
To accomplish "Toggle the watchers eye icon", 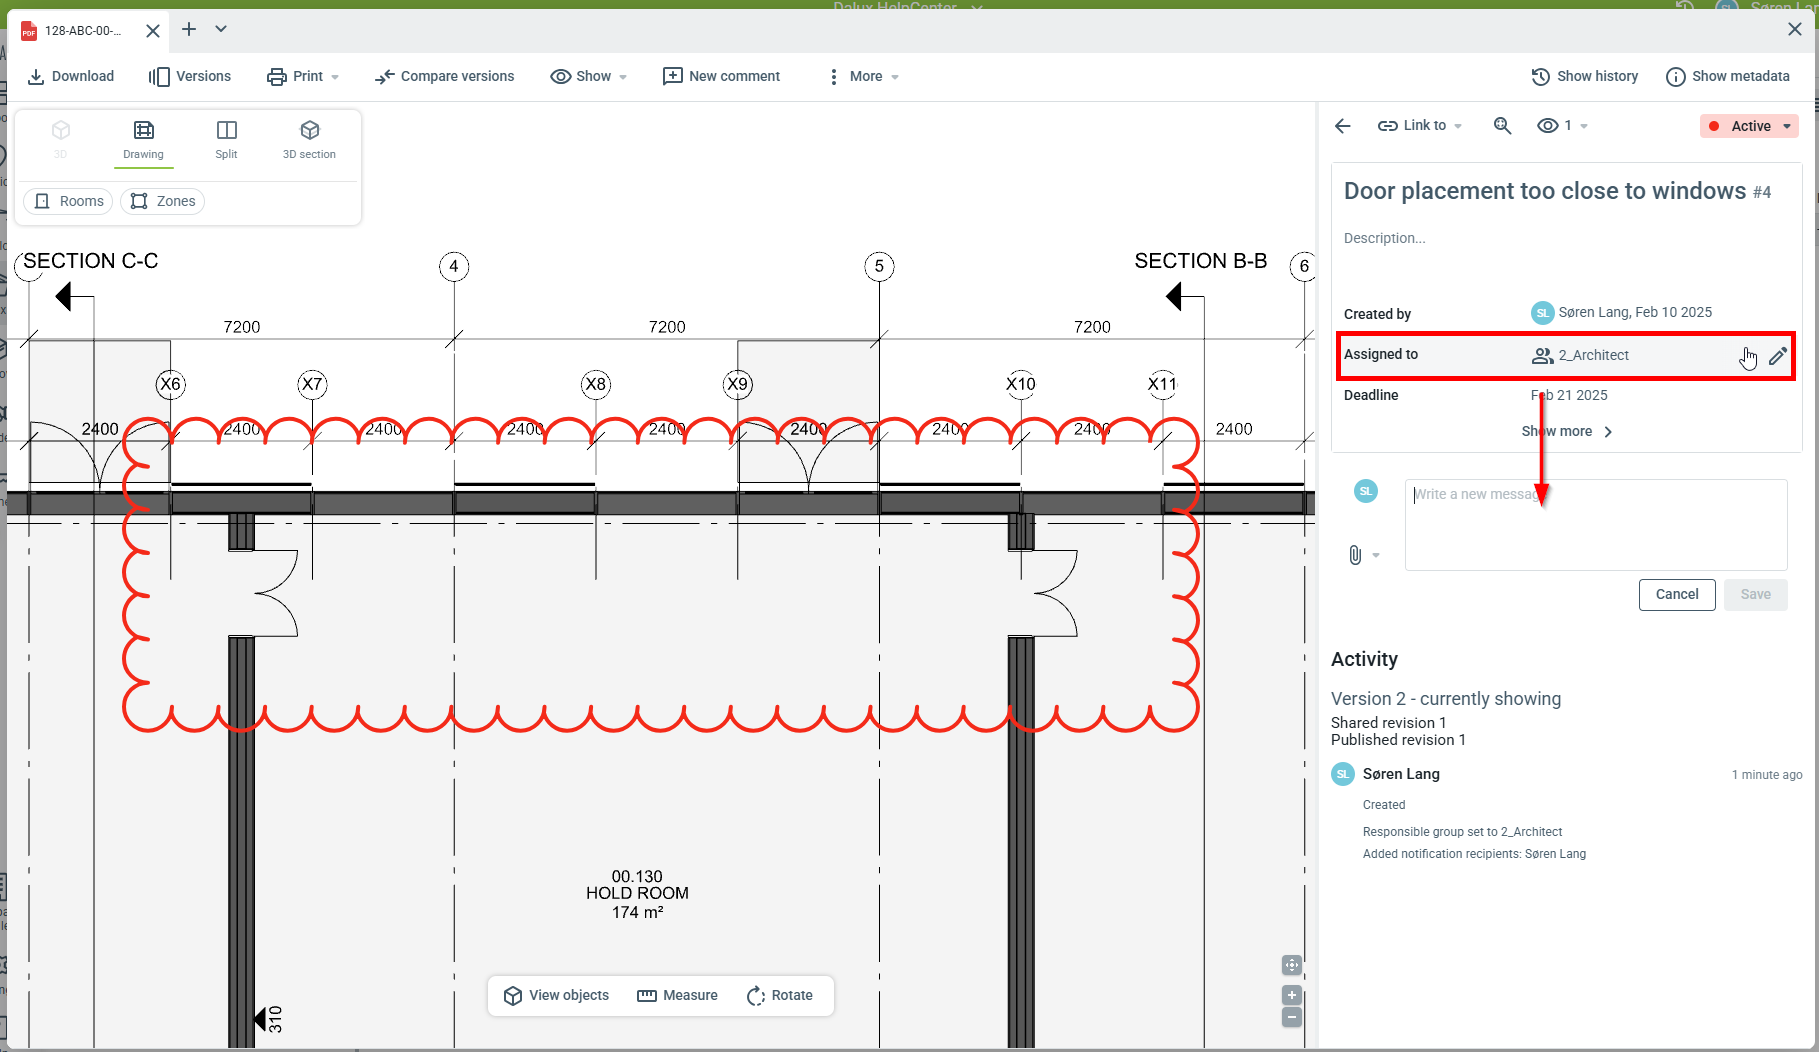I will 1548,126.
